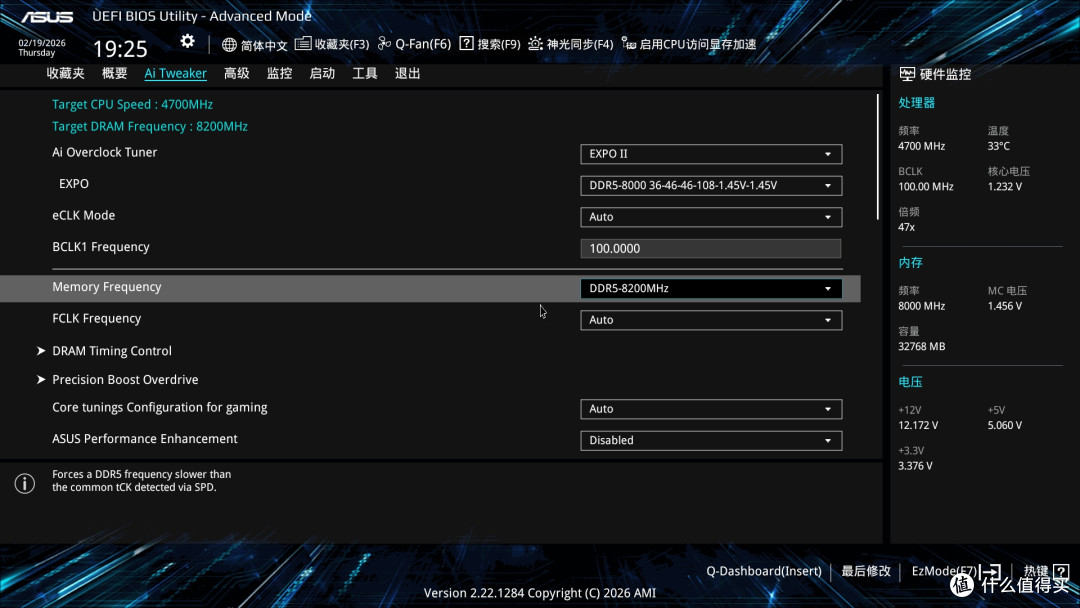Click Target DRAM Frequency : 8200MHz text
The image size is (1080, 608).
coord(149,126)
